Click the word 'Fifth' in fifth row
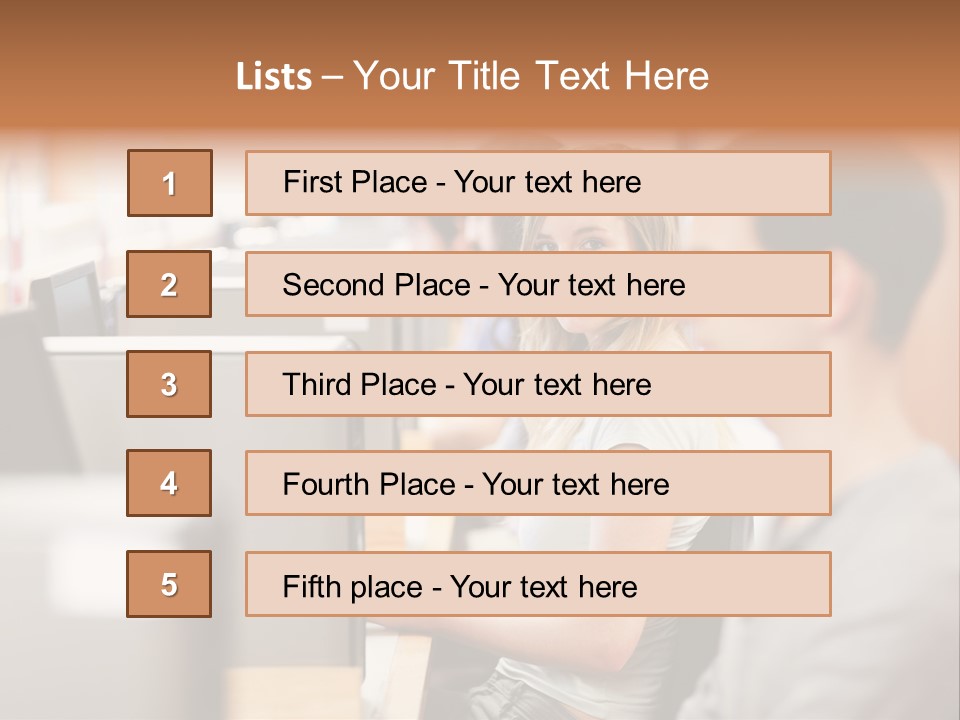This screenshot has width=960, height=720. tap(304, 587)
